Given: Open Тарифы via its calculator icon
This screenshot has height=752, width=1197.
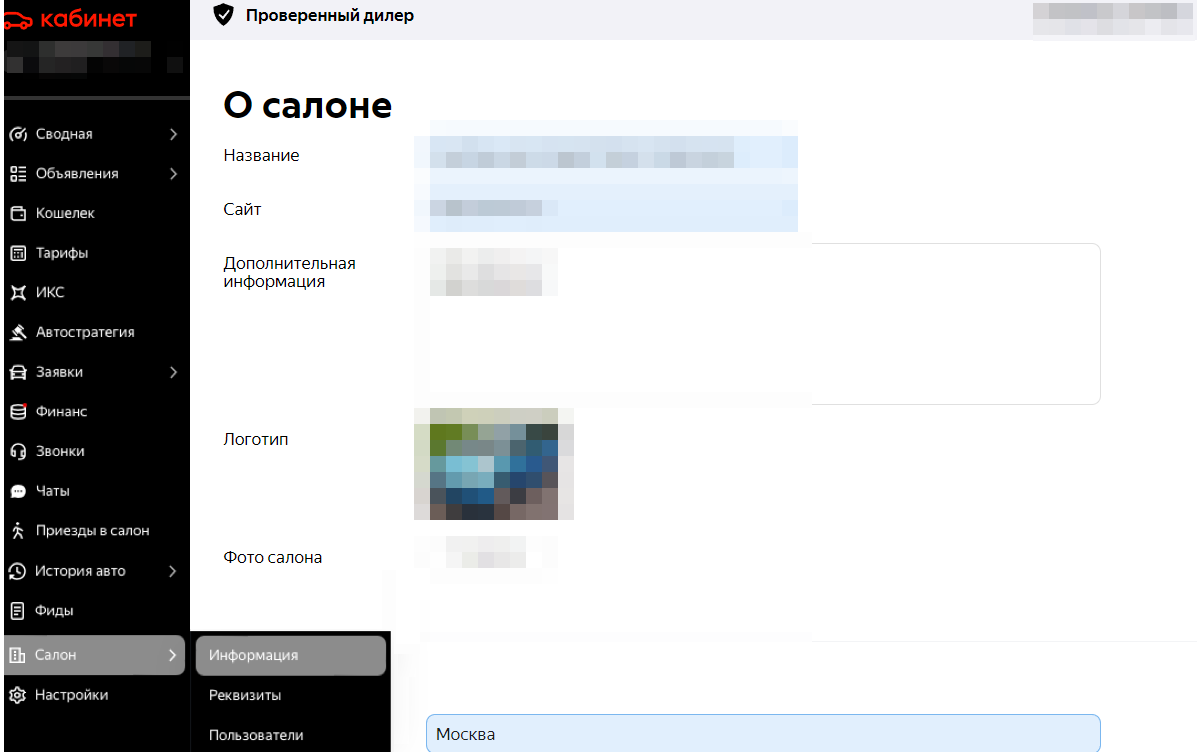Looking at the screenshot, I should pos(17,253).
